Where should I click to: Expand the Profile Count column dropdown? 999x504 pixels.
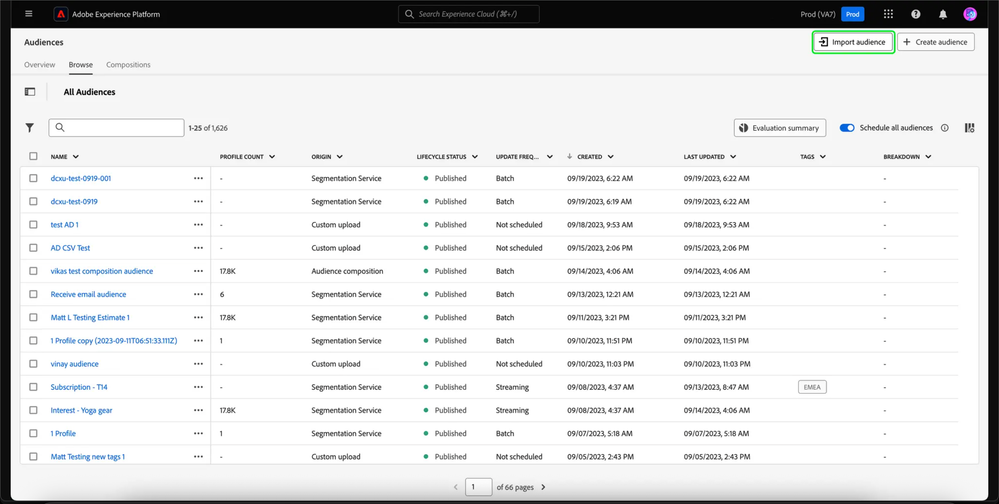272,157
